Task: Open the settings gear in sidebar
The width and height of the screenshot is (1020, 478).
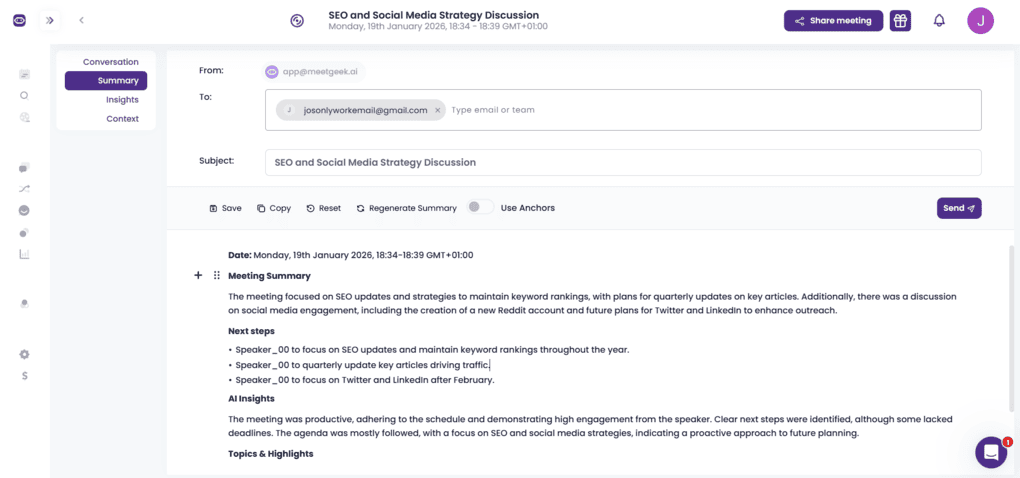Action: (x=24, y=354)
